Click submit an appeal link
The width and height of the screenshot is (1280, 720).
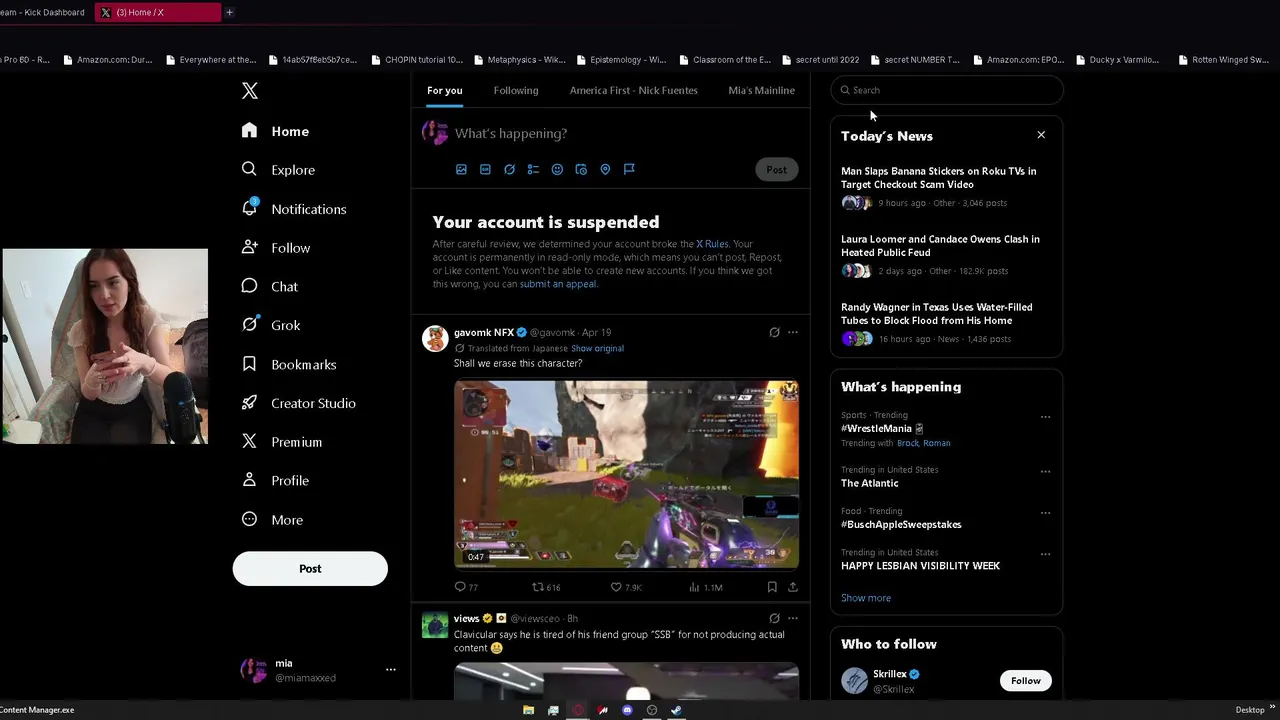coord(558,284)
